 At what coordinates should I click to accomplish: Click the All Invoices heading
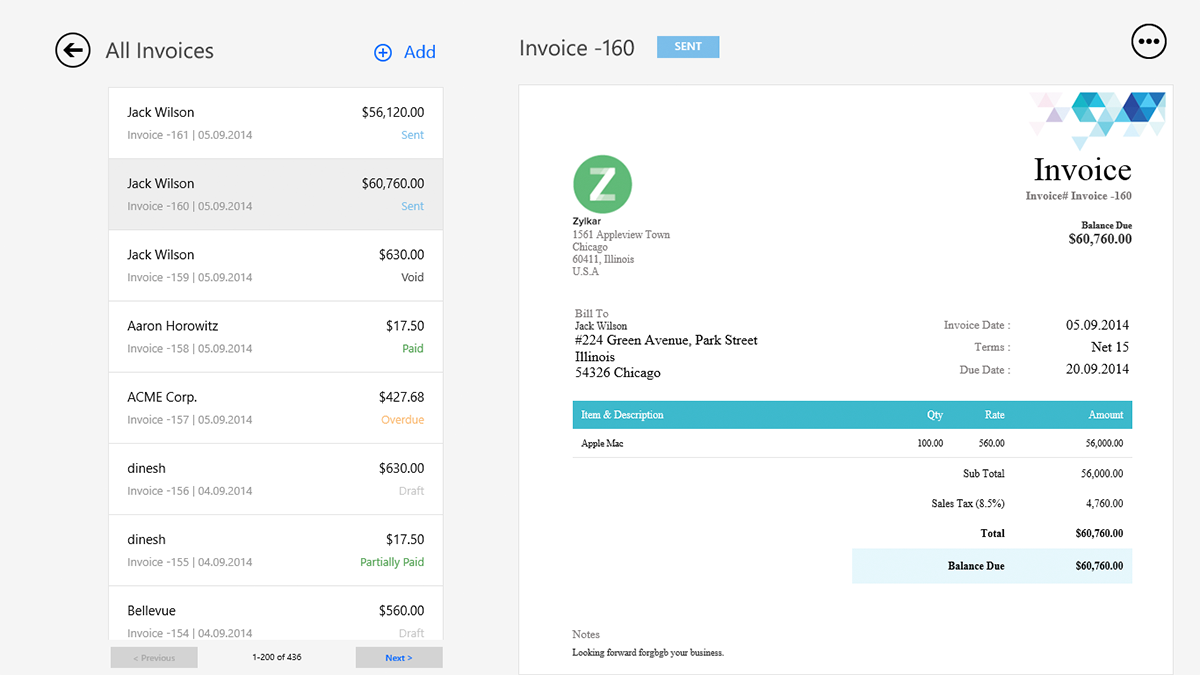click(x=160, y=51)
